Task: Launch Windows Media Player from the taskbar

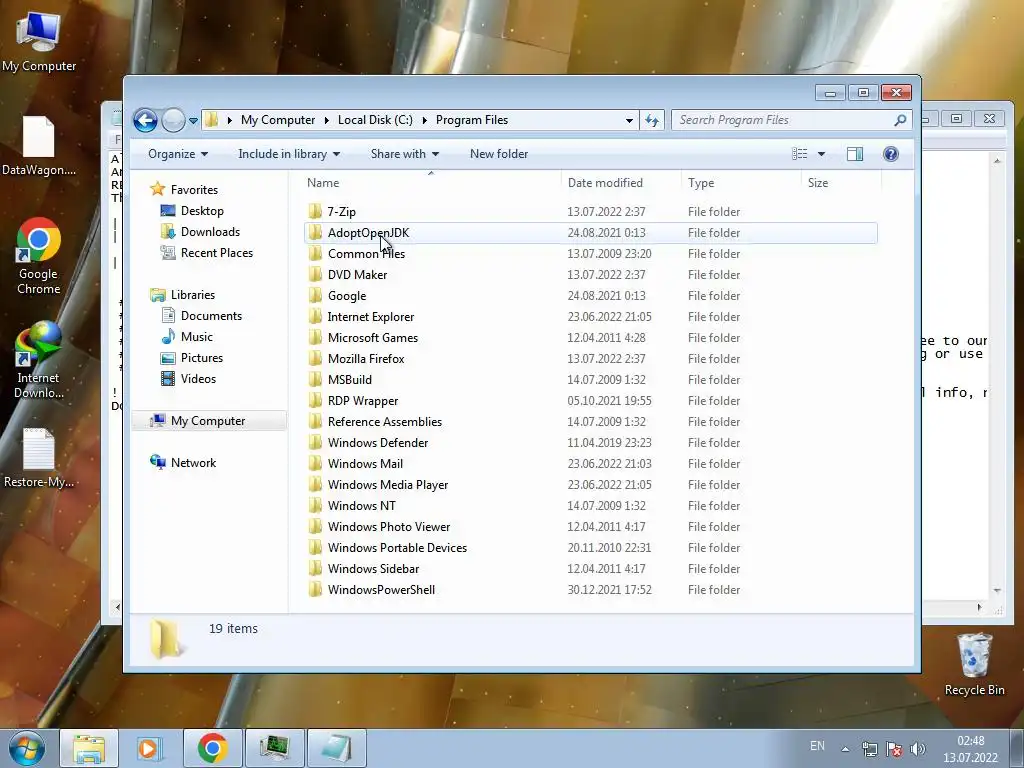Action: (149, 748)
